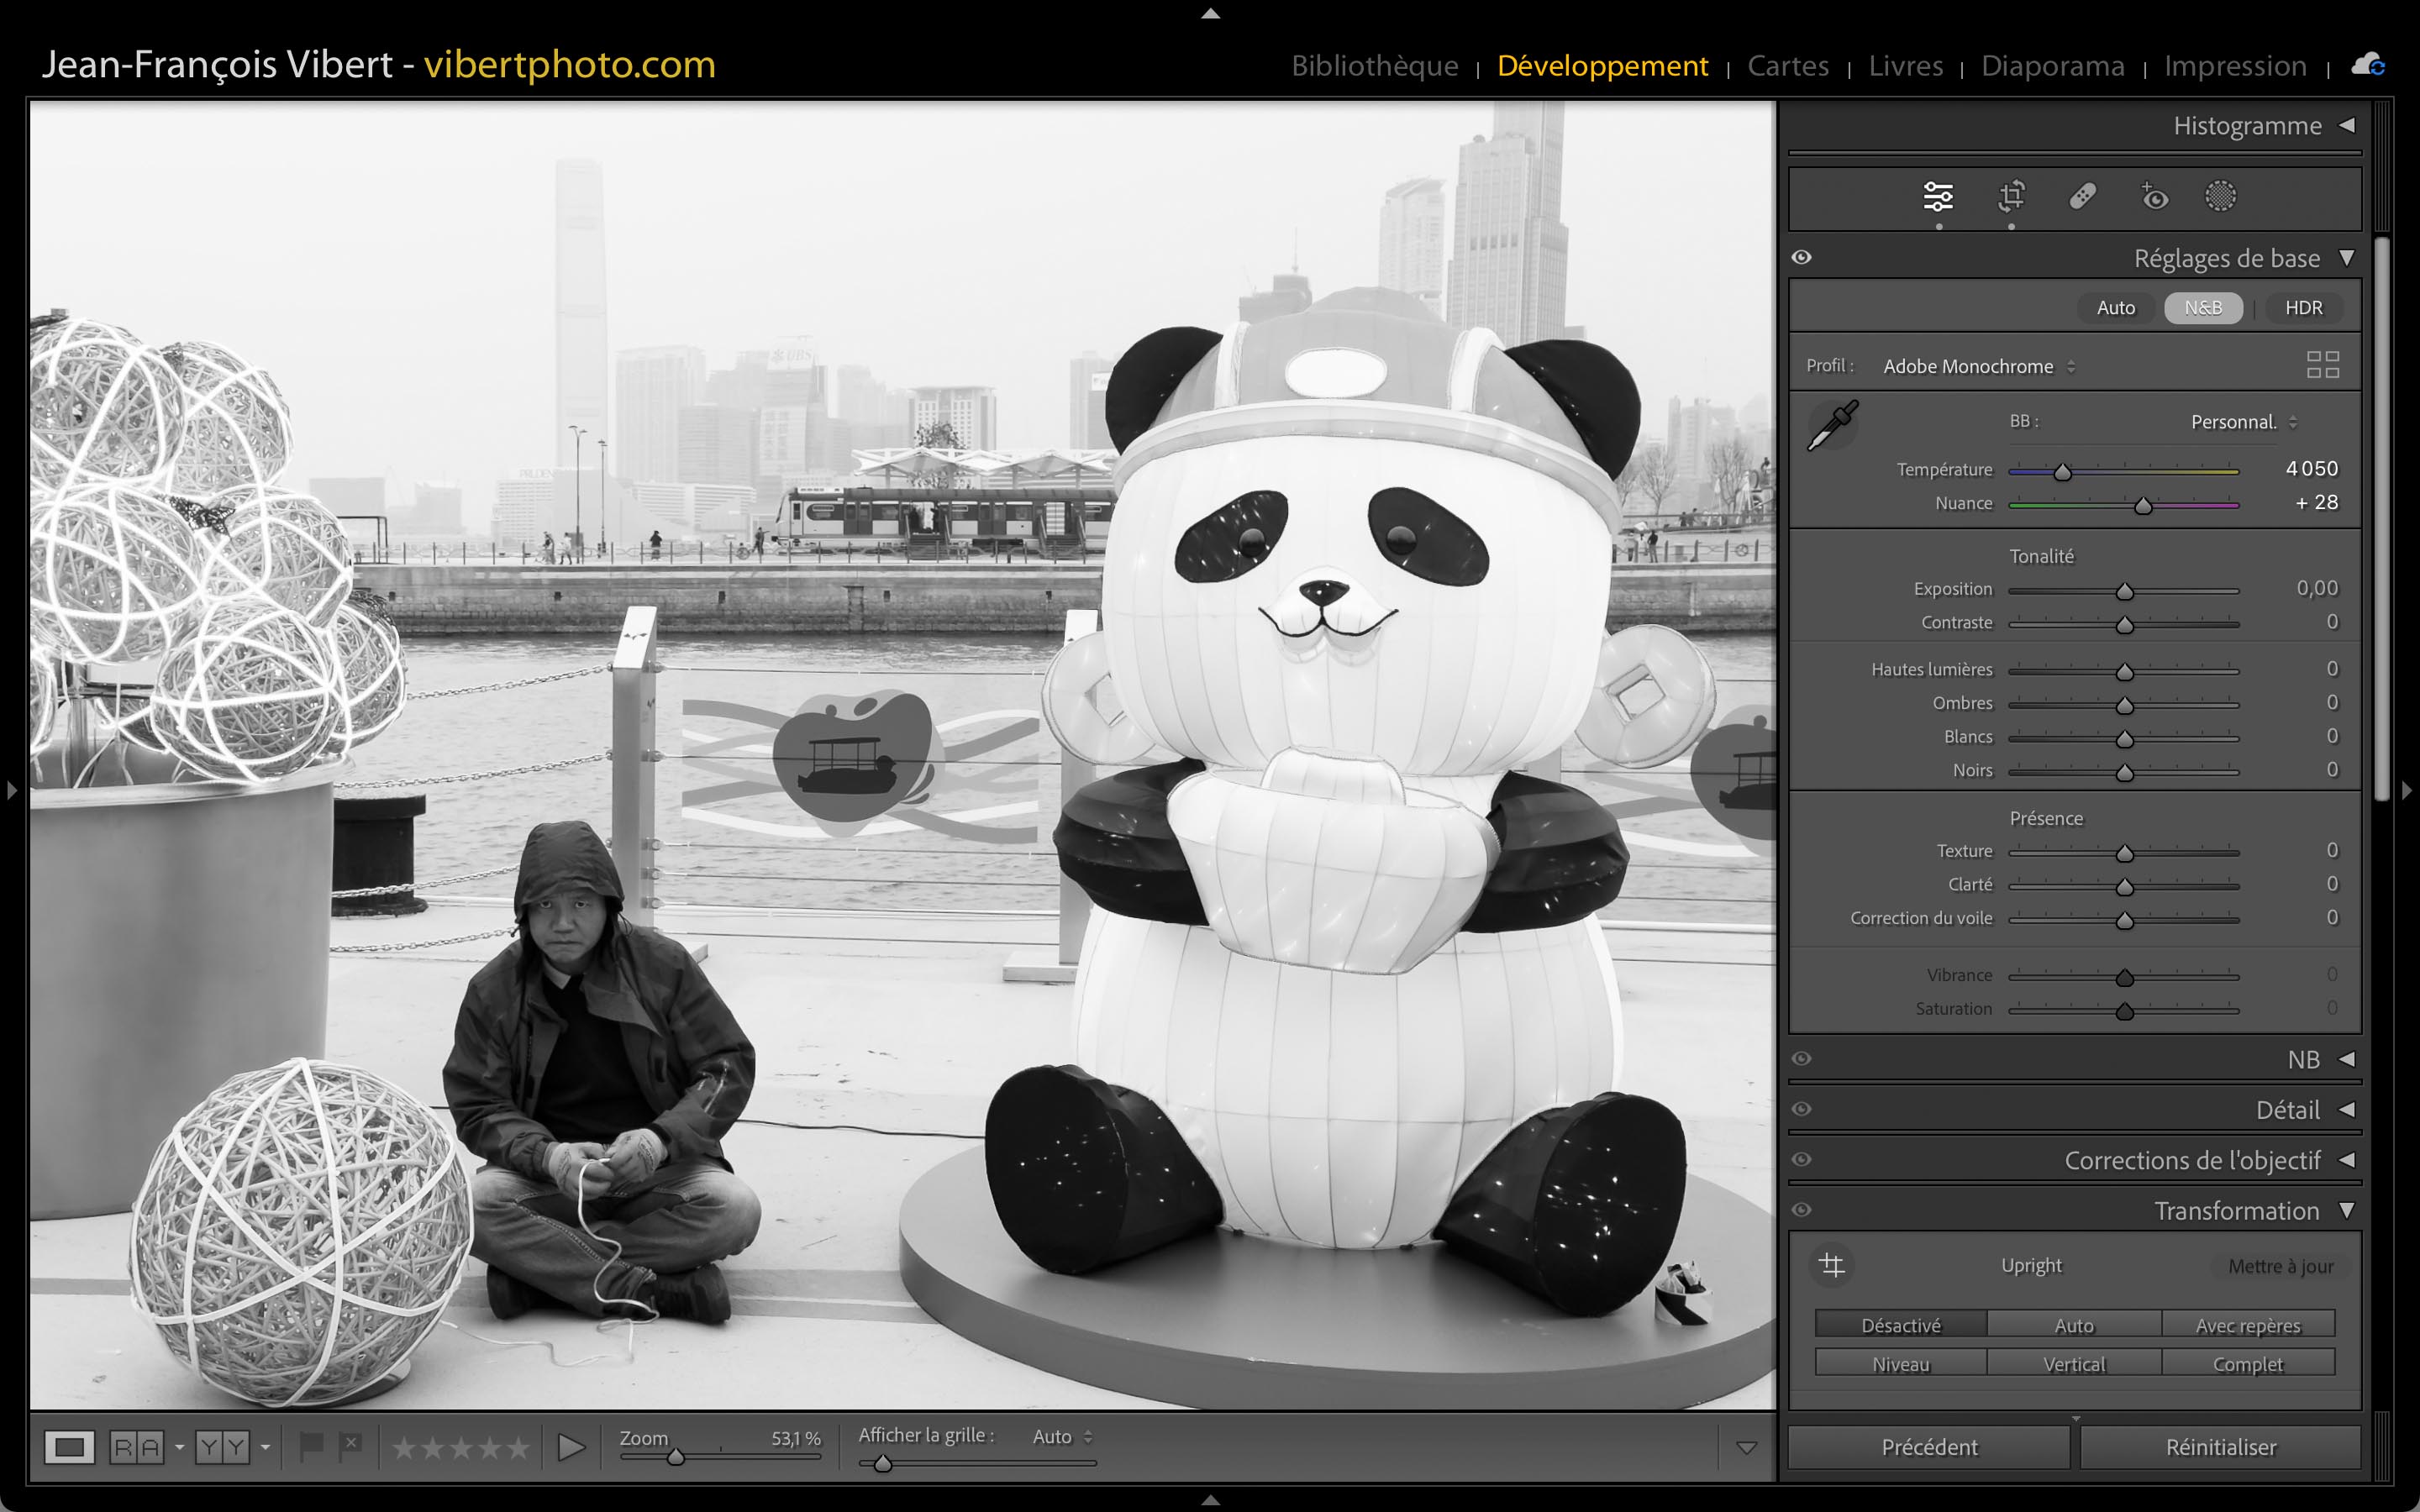Viewport: 2420px width, 1512px height.
Task: Click the Réinitialiser button
Action: click(x=2220, y=1447)
